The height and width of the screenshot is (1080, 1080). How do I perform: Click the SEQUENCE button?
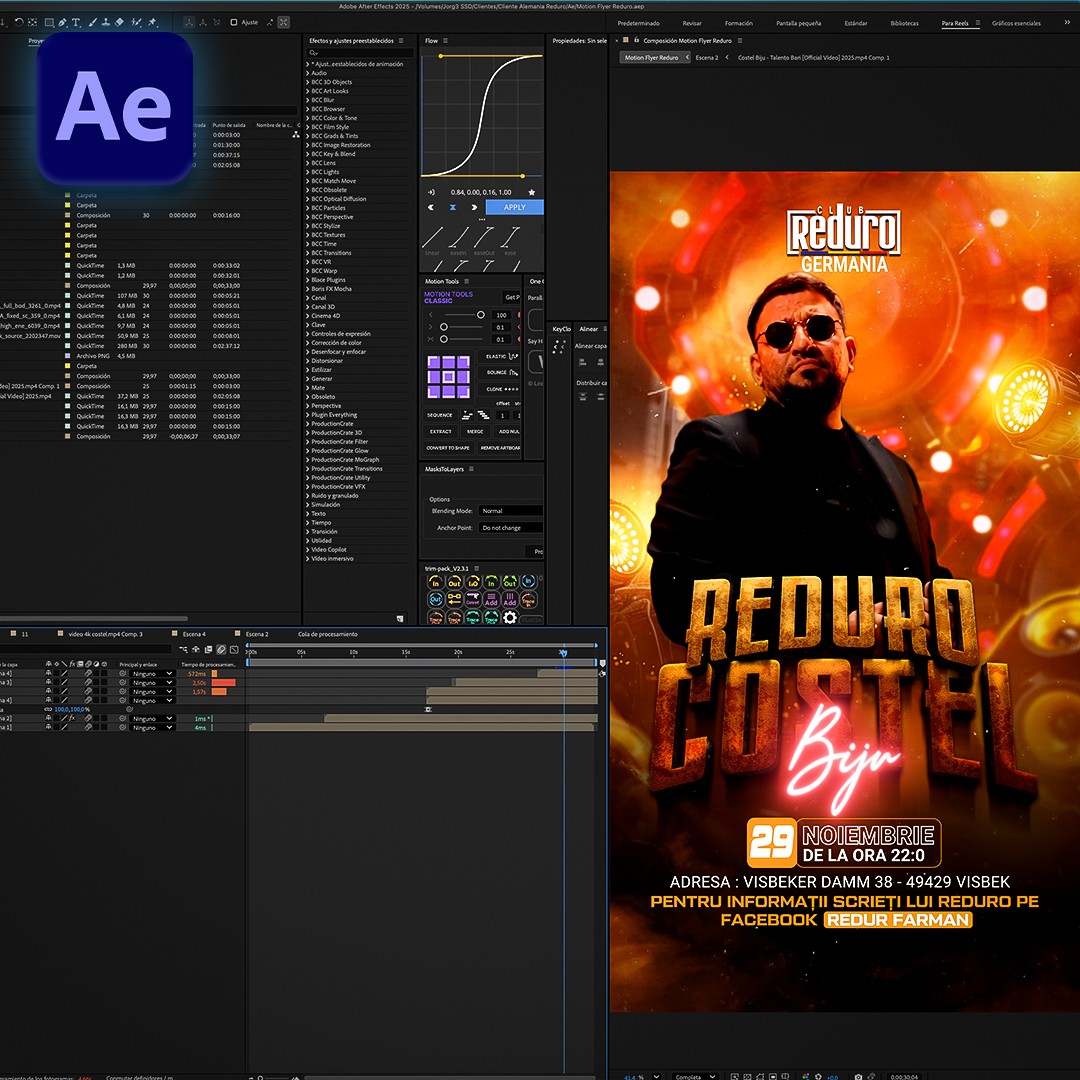tap(439, 415)
